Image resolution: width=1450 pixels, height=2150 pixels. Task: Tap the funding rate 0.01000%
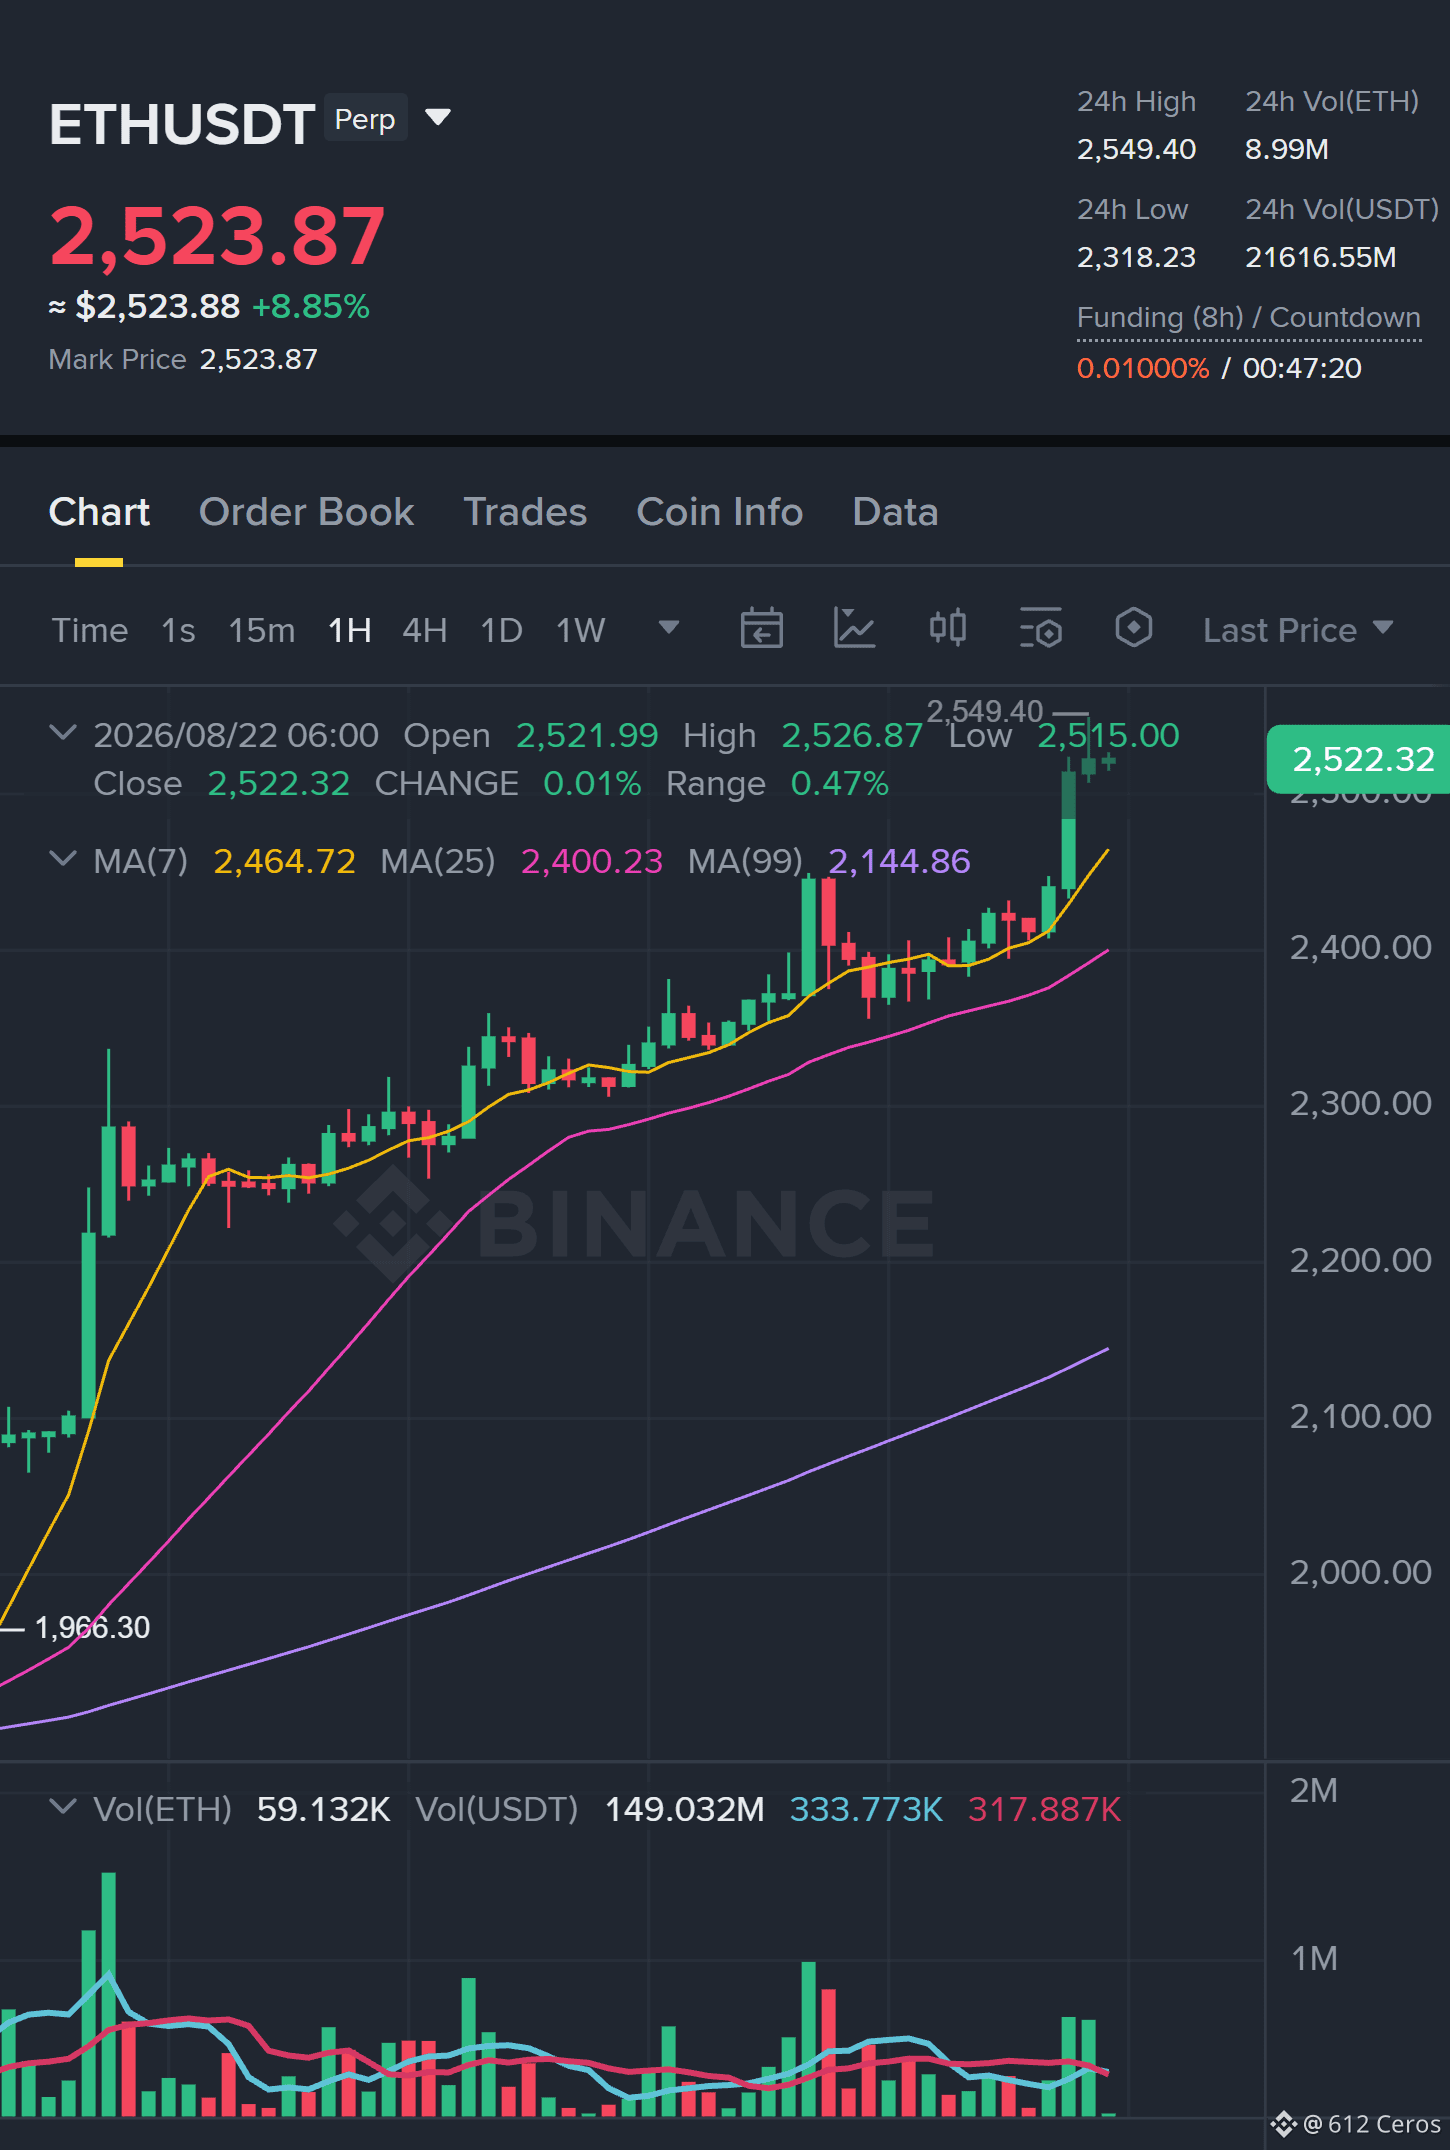tap(1143, 368)
